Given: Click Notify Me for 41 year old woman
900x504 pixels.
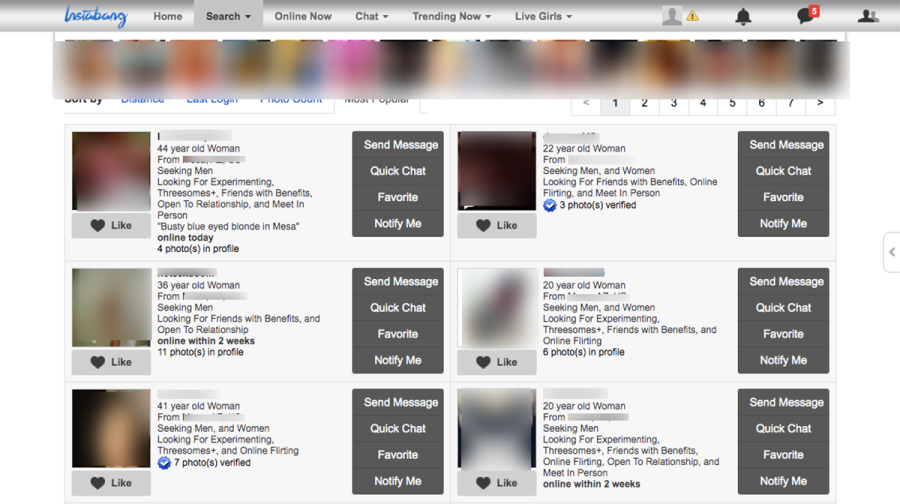Looking at the screenshot, I should (x=398, y=482).
